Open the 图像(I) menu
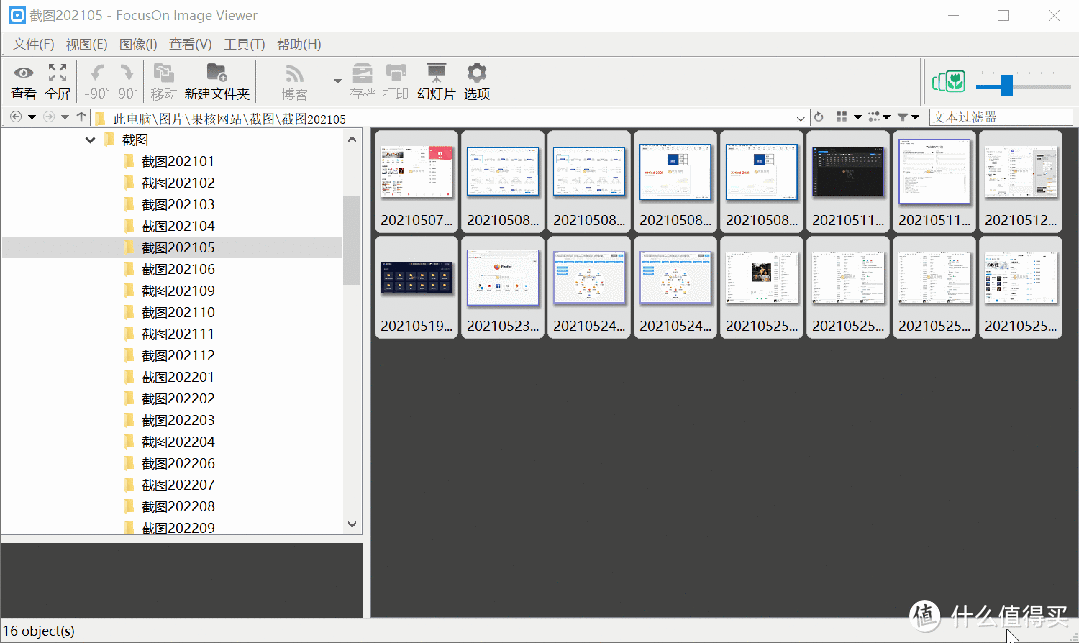1079x643 pixels. (138, 44)
